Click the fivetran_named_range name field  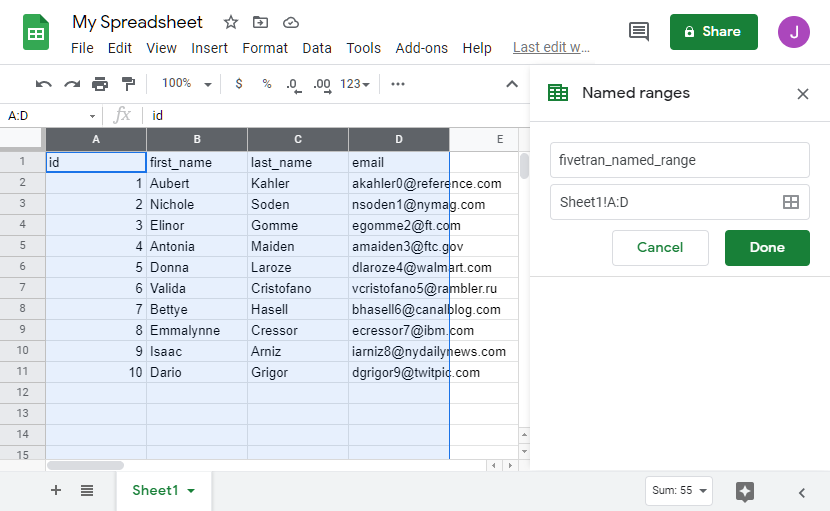[x=679, y=160]
